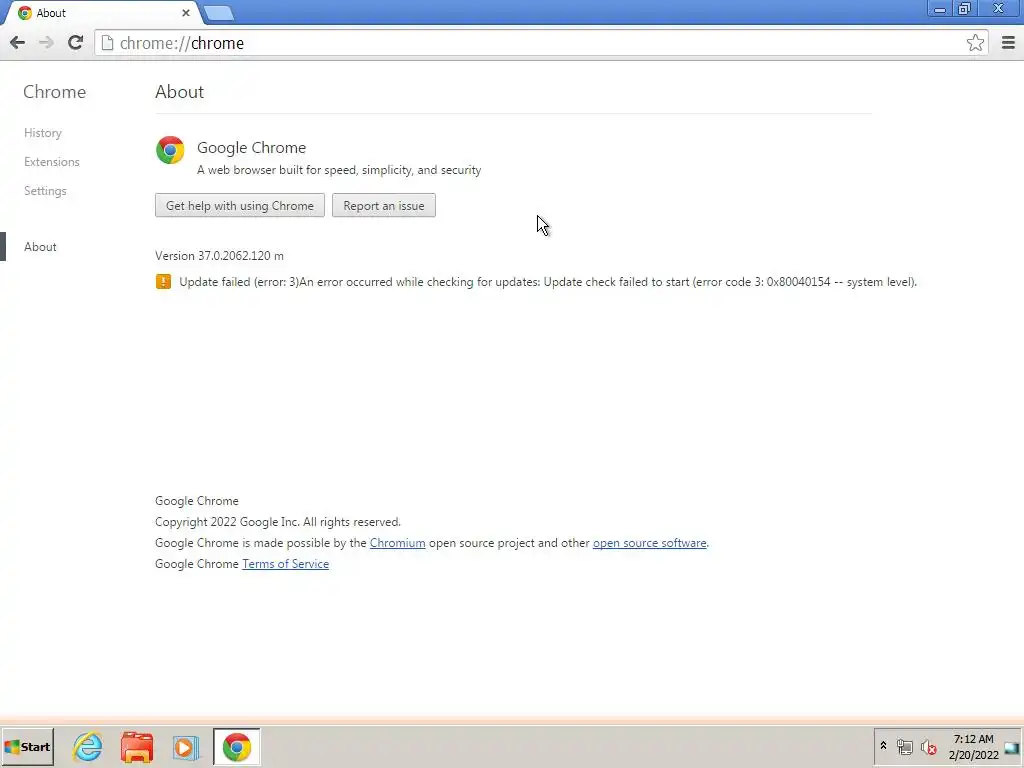Image resolution: width=1024 pixels, height=768 pixels.
Task: Bookmark this page with the star icon
Action: pos(975,43)
